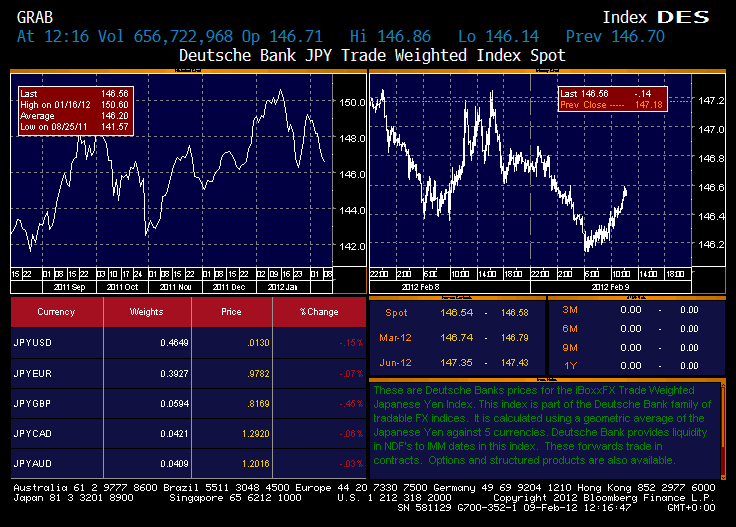Click the JPYGBP price .8169
The height and width of the screenshot is (527, 736).
coord(258,404)
